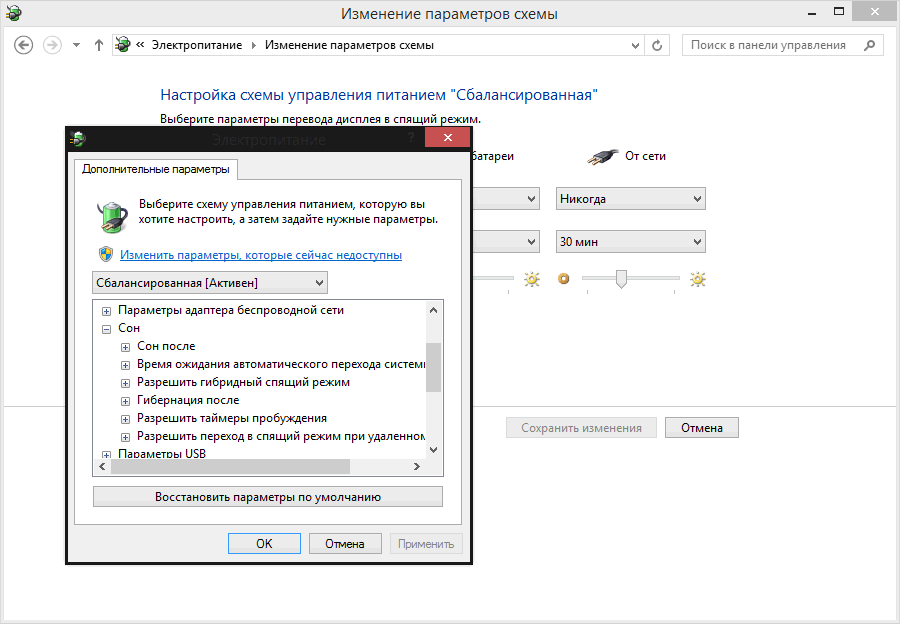900x624 pixels.
Task: Open the 30 мин dropdown
Action: 630,242
